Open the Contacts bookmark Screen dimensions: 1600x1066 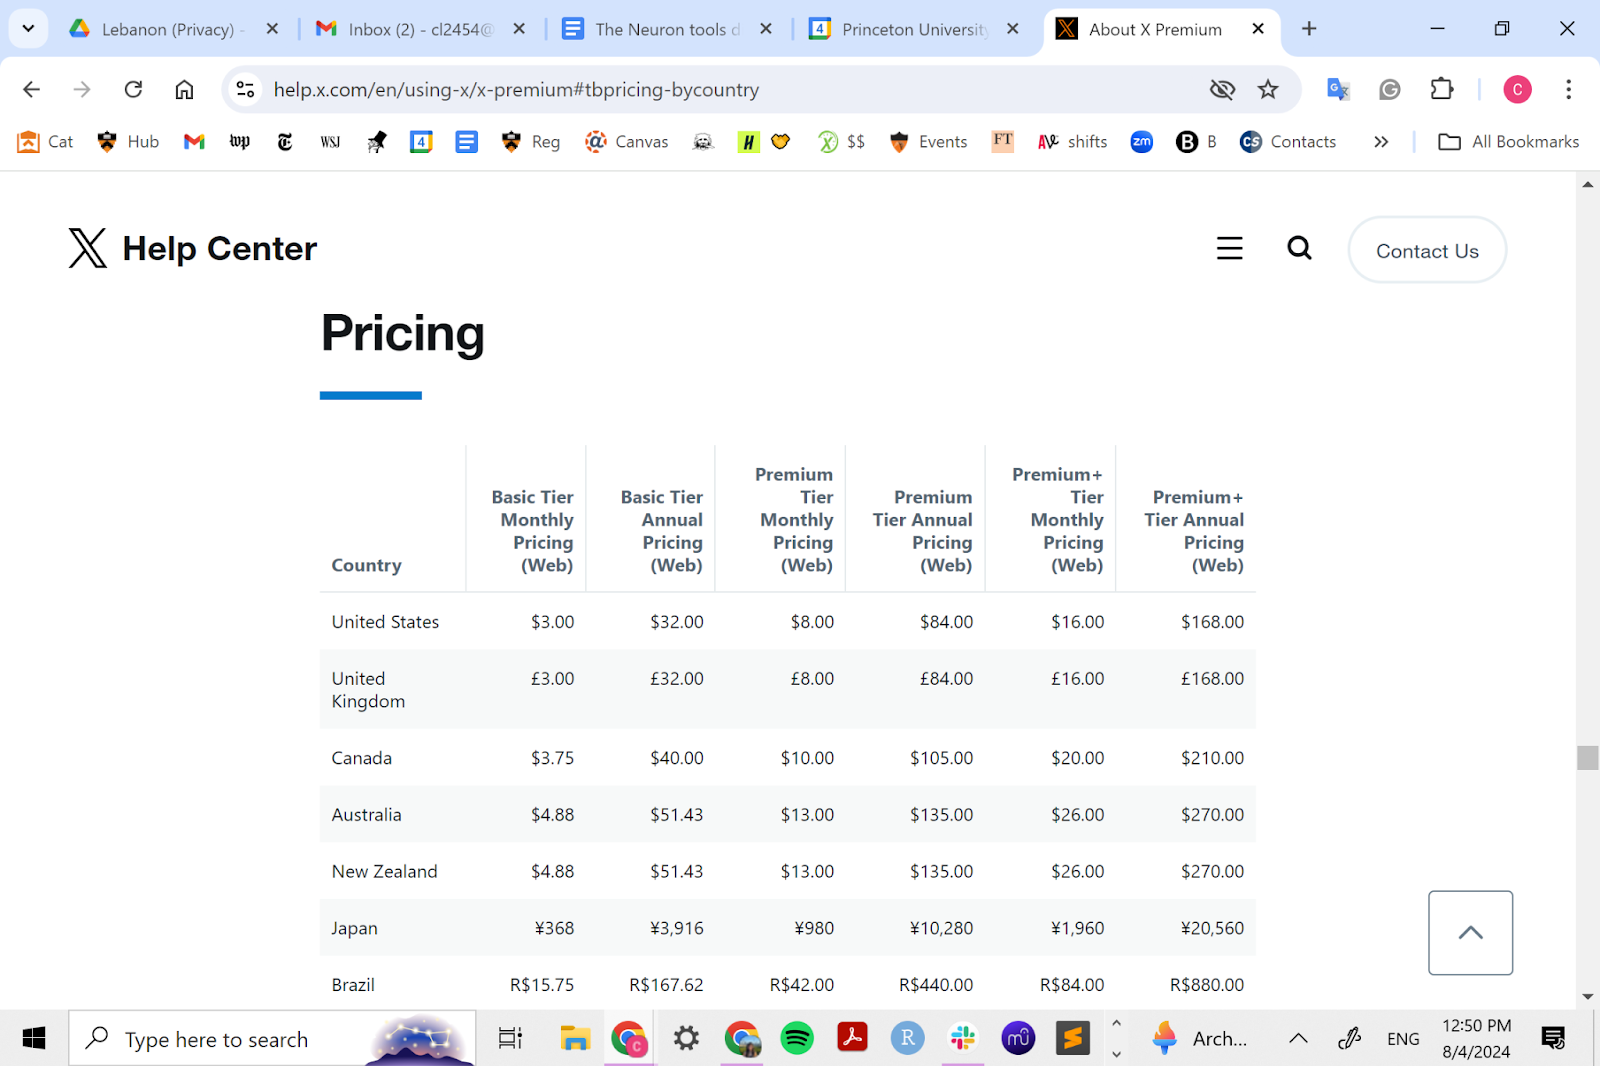tap(1288, 142)
